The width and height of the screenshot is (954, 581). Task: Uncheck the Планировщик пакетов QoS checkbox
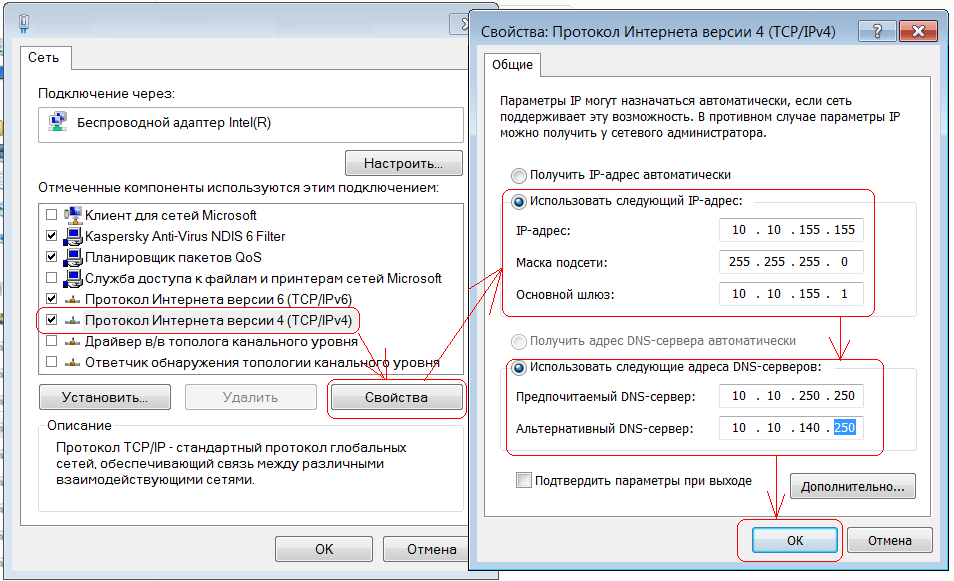click(x=52, y=257)
